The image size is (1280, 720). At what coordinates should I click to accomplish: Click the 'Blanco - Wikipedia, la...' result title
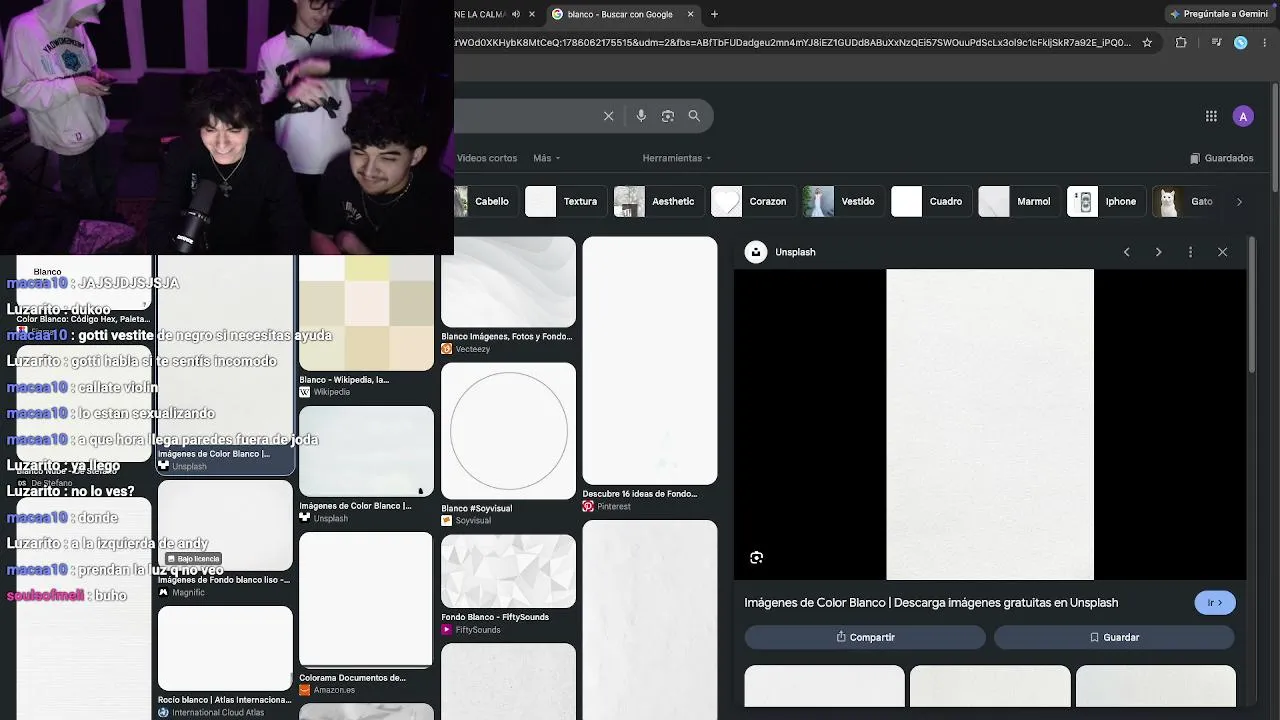click(344, 380)
